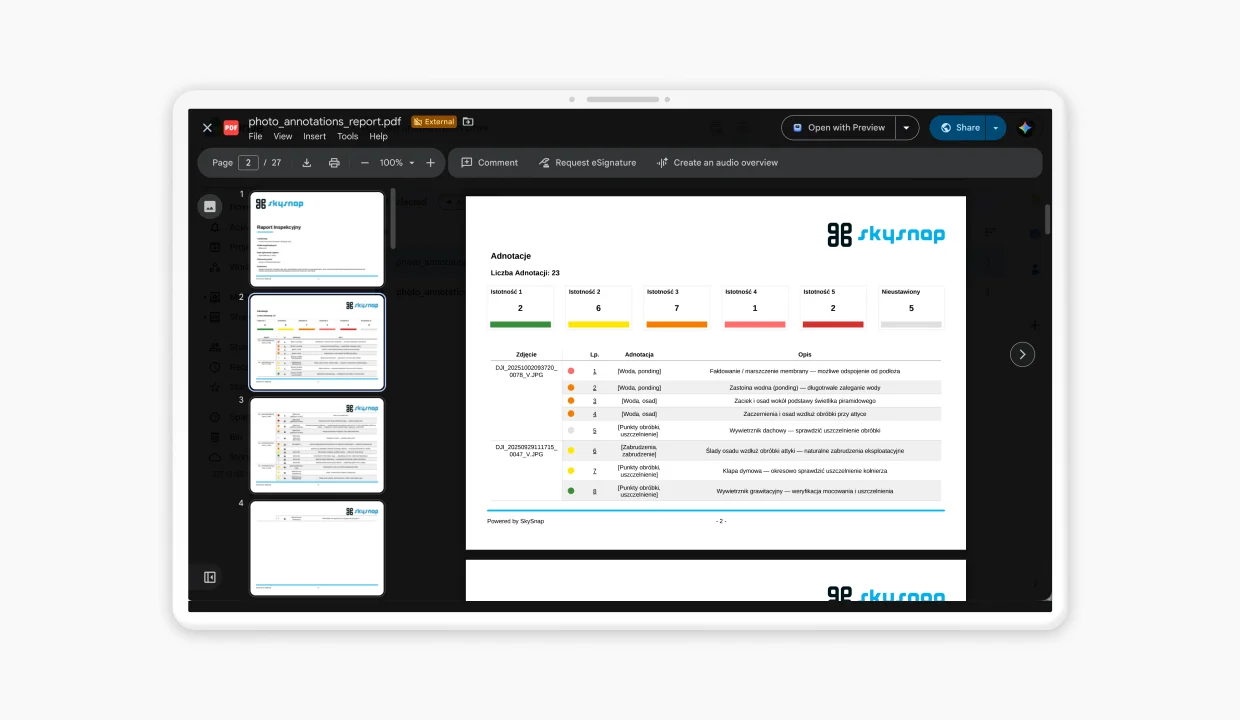Click the Request eSignature button
Image resolution: width=1240 pixels, height=720 pixels.
[587, 163]
